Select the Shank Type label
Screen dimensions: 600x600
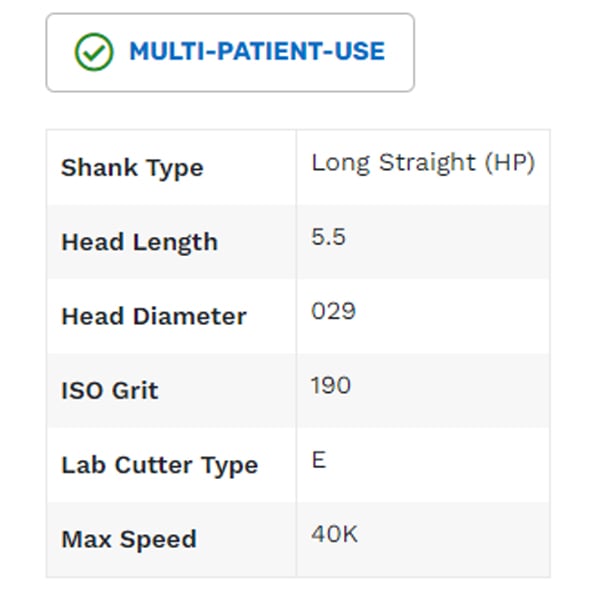point(132,168)
